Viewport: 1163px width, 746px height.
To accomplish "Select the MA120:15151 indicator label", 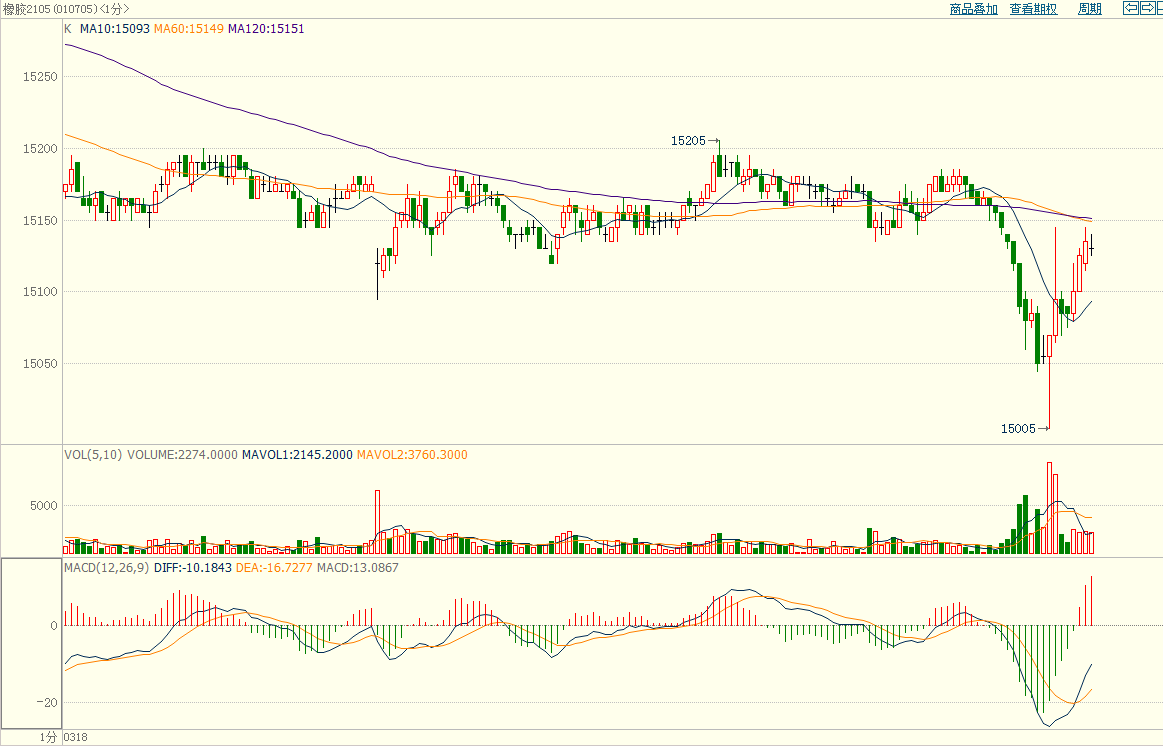I will point(266,29).
